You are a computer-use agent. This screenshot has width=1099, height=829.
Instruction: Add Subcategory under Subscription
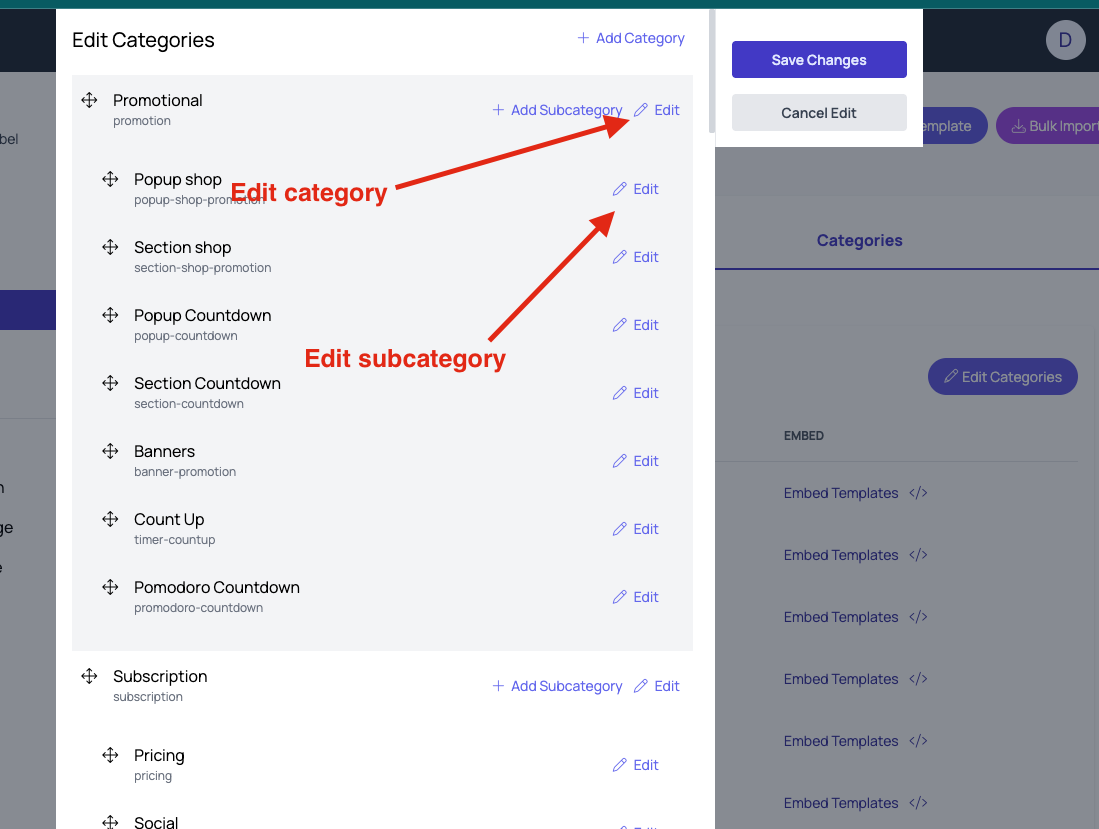[x=557, y=686]
